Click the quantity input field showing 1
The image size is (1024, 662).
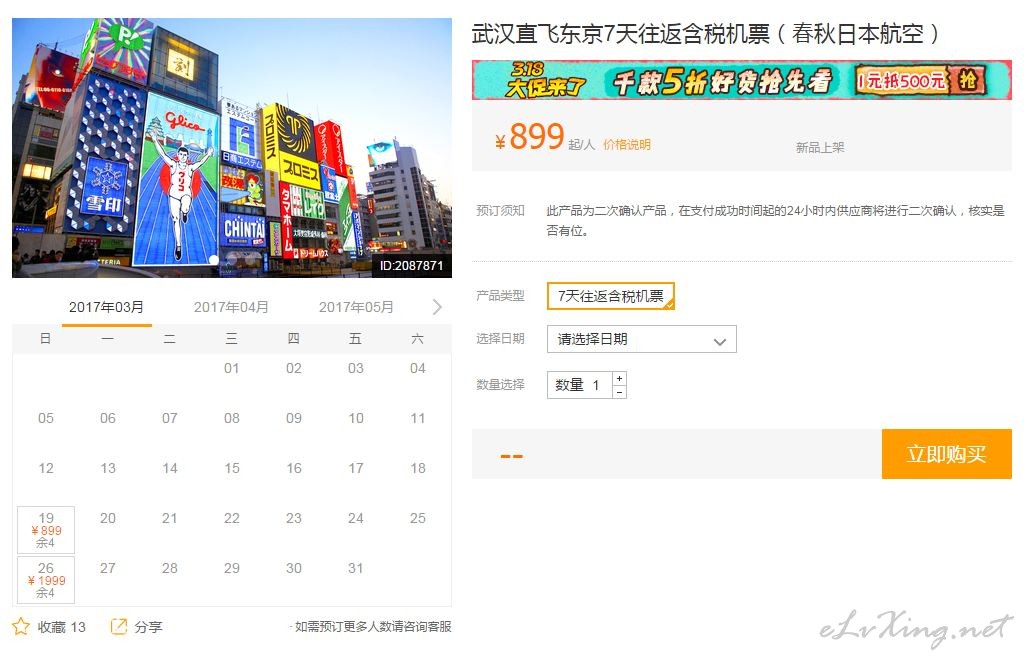580,385
